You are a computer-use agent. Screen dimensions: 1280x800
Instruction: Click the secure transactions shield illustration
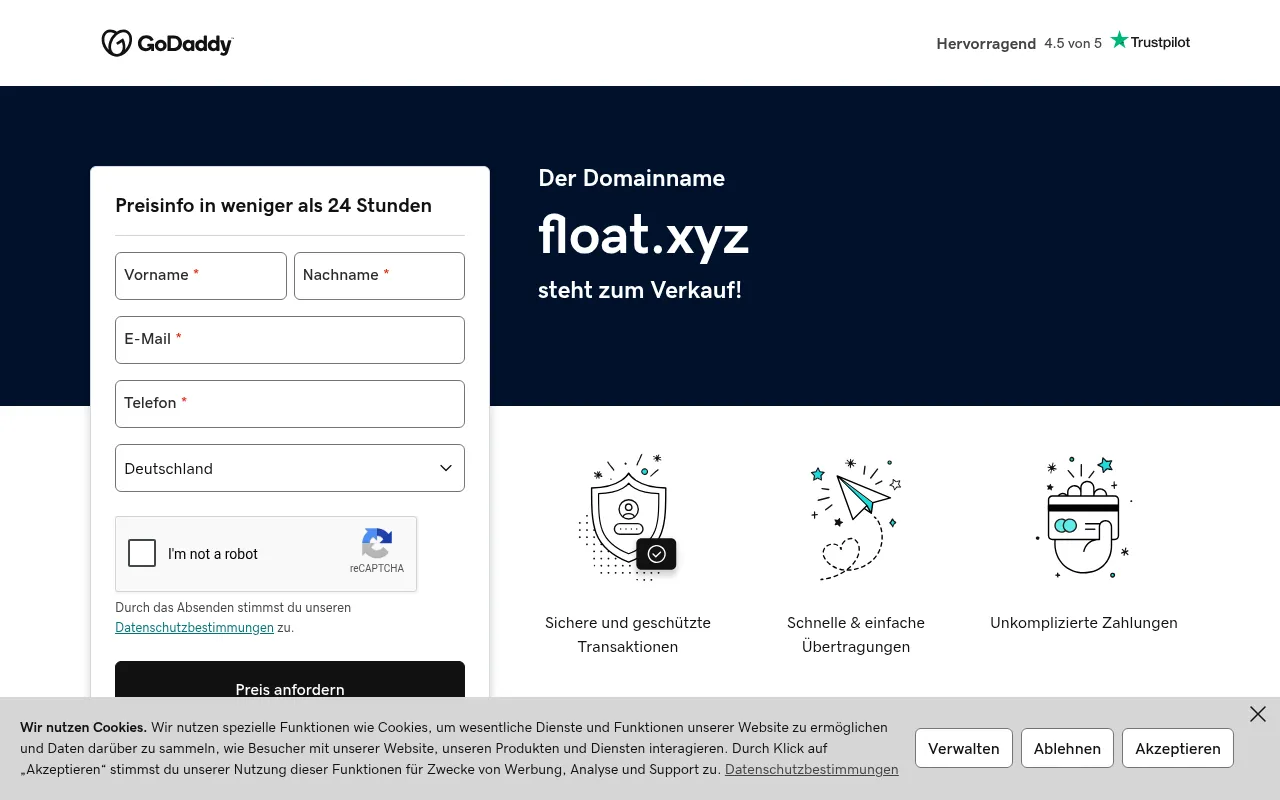628,517
